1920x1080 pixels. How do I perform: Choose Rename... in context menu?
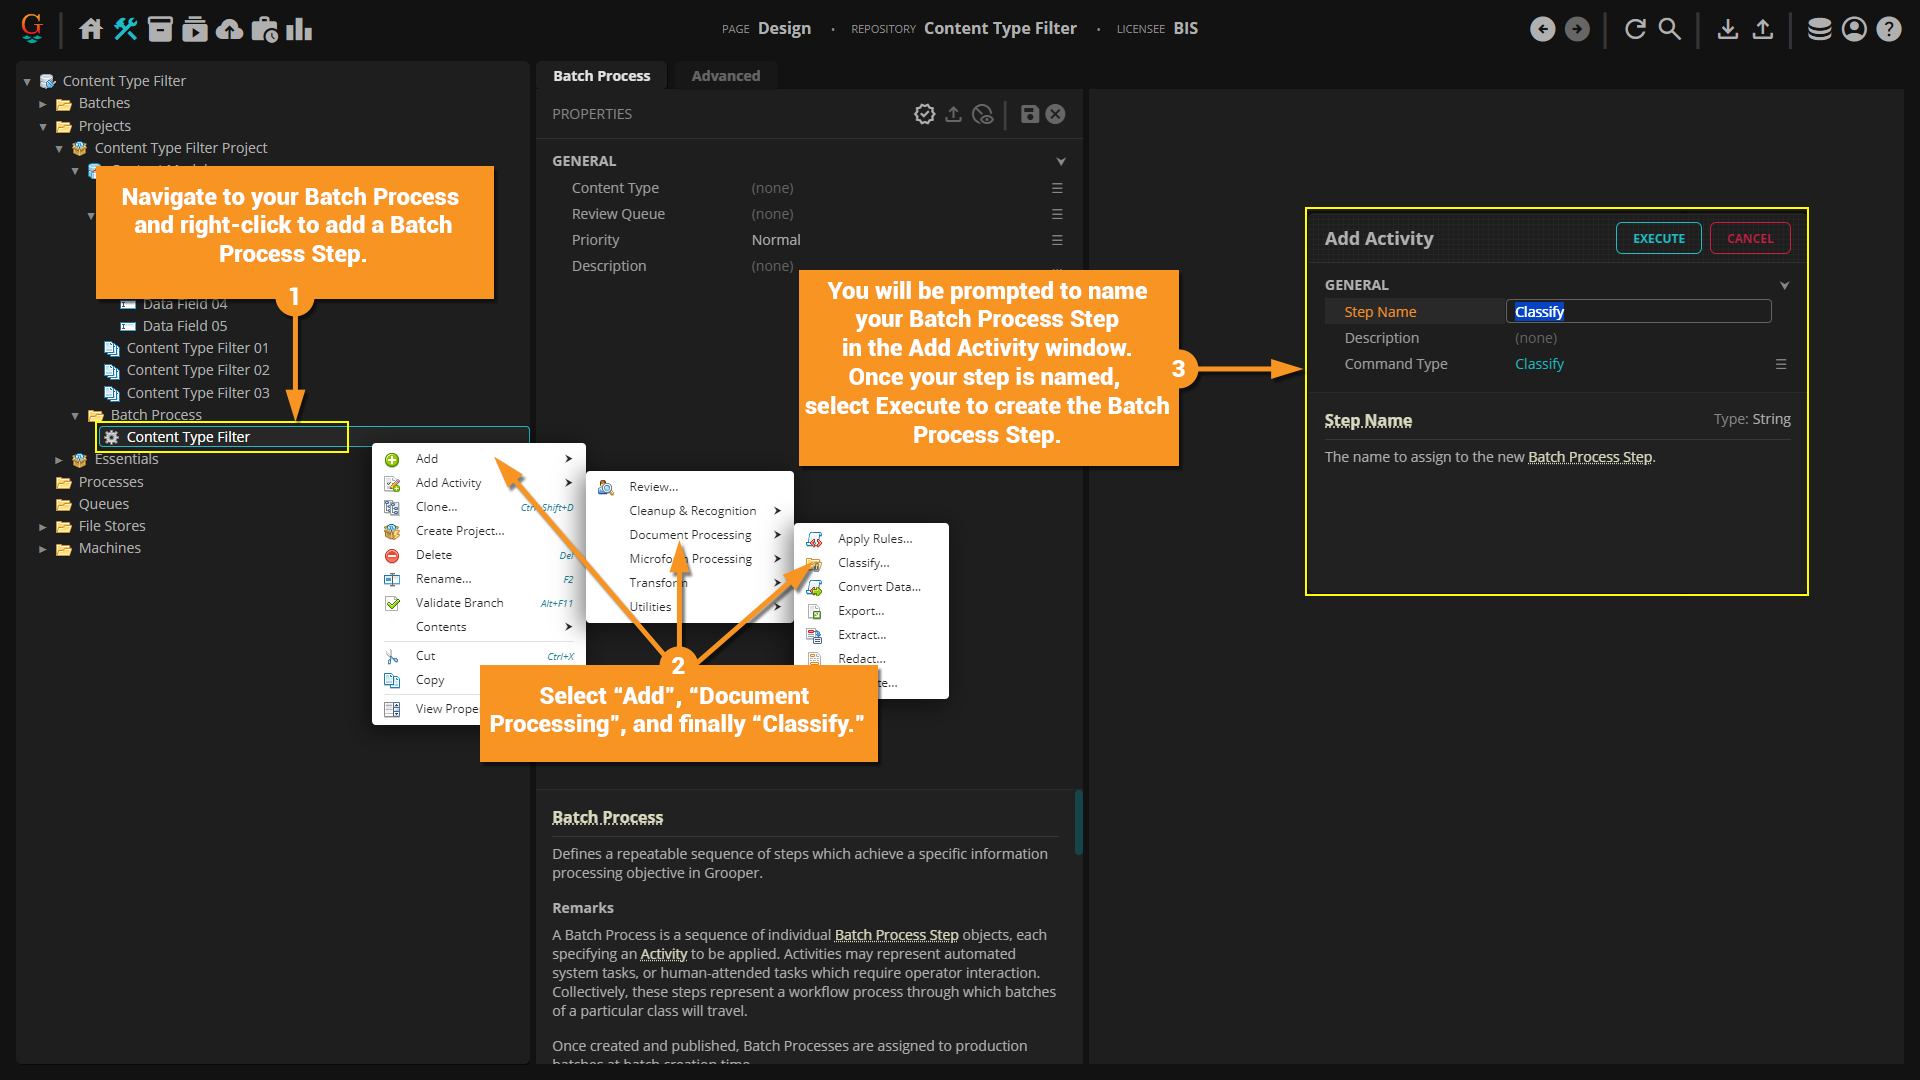click(x=479, y=579)
